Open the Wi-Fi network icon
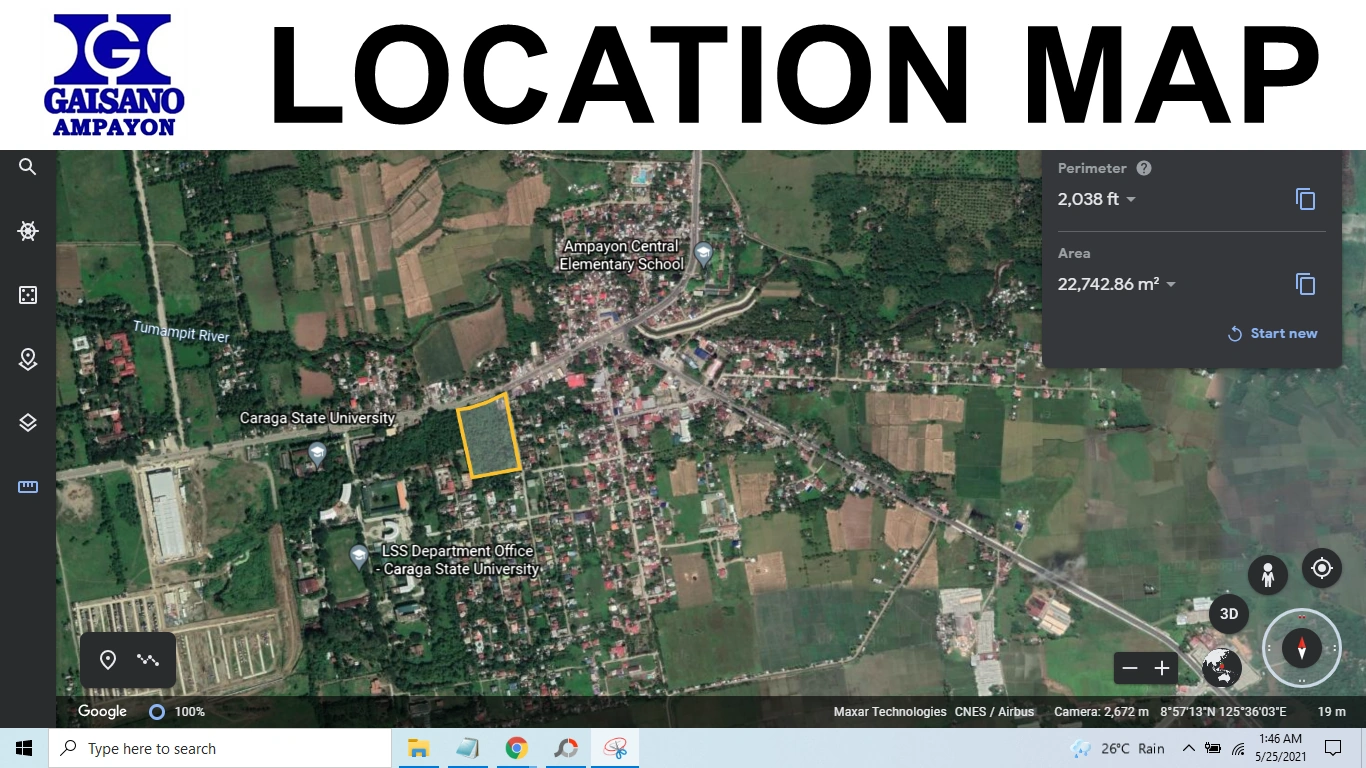 coord(1238,748)
